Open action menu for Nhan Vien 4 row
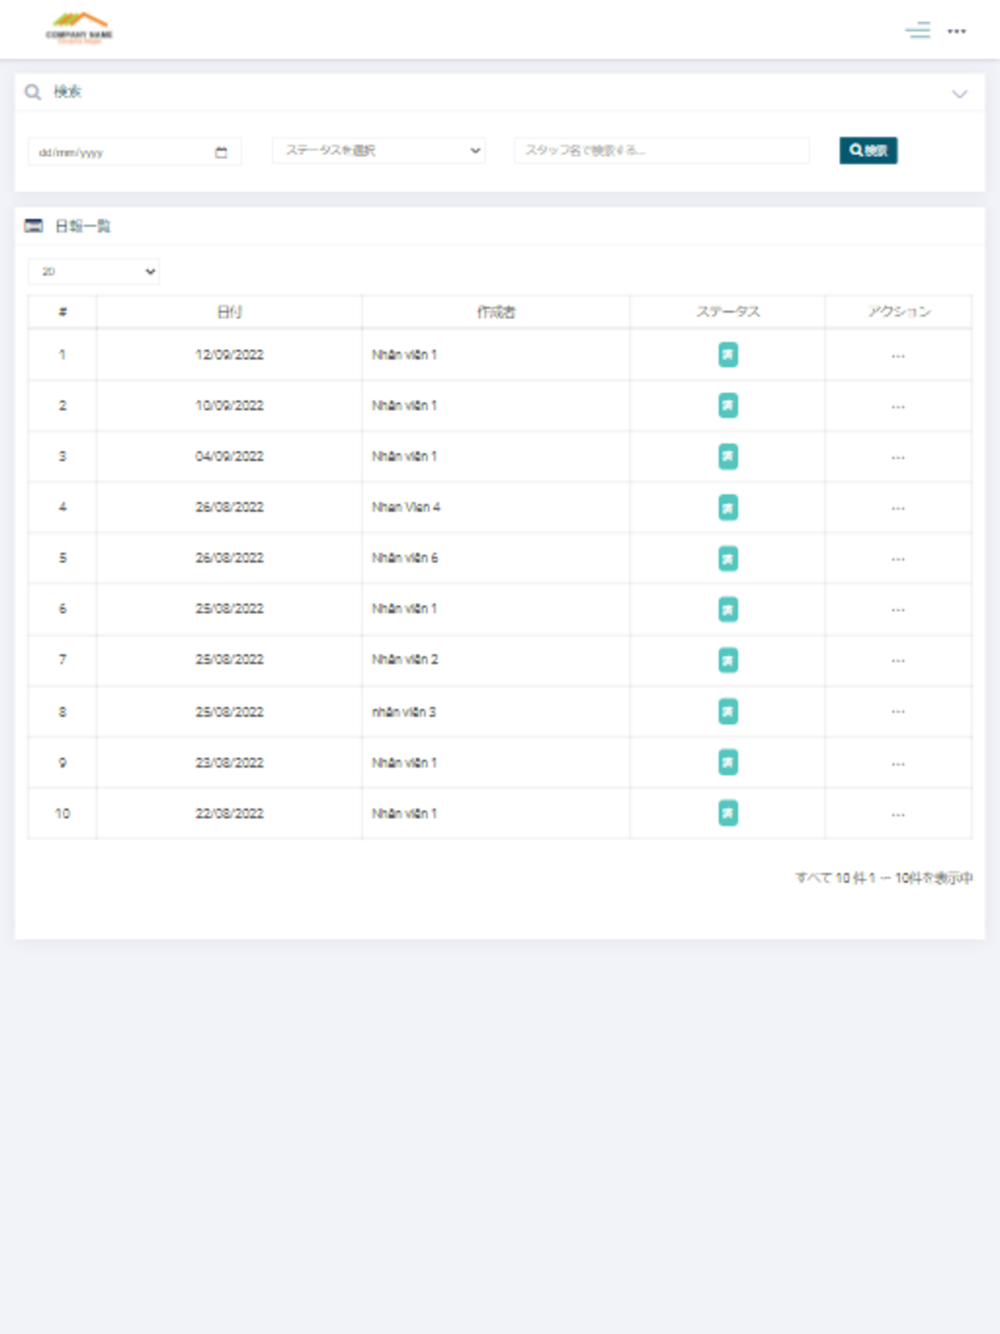Screen dimensions: 1000x1334 pyautogui.click(x=898, y=509)
